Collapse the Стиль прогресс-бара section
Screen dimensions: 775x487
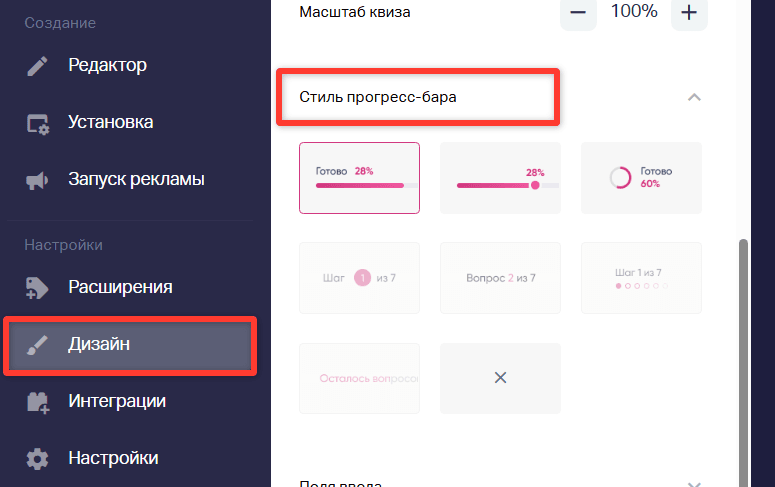coord(694,97)
